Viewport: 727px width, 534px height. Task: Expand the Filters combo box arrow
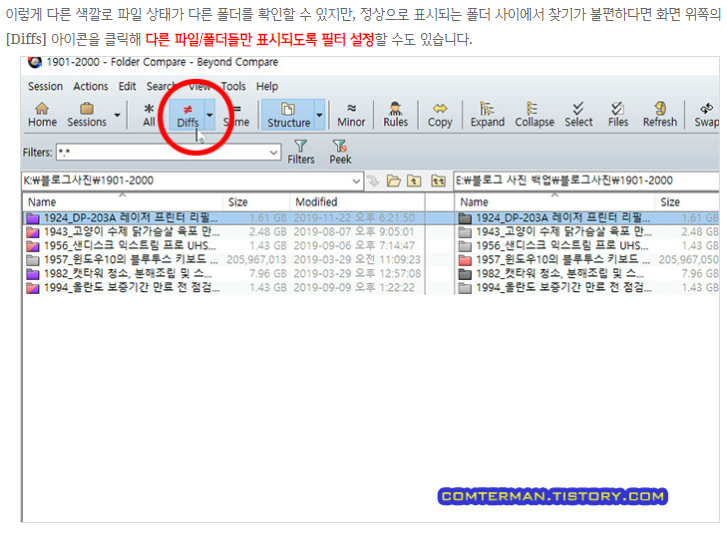[x=274, y=152]
